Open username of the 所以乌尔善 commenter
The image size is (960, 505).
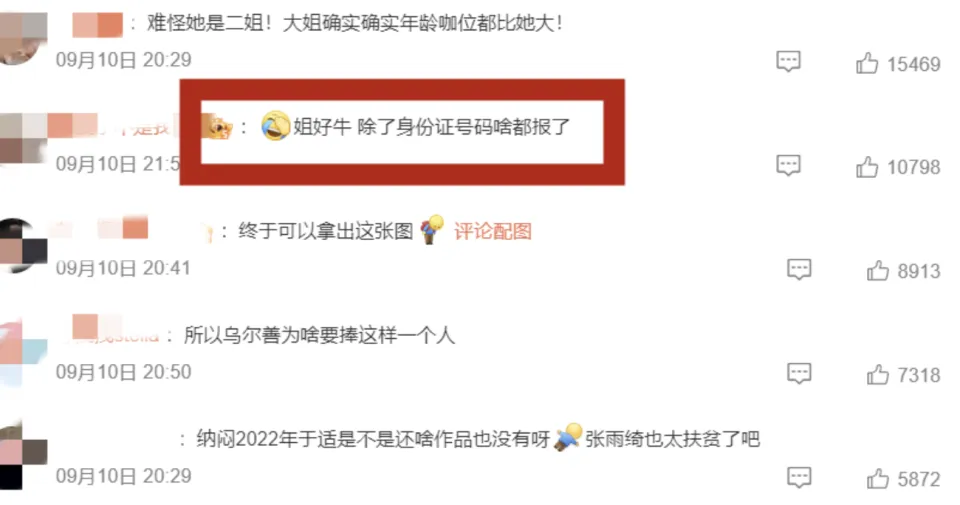[115, 329]
